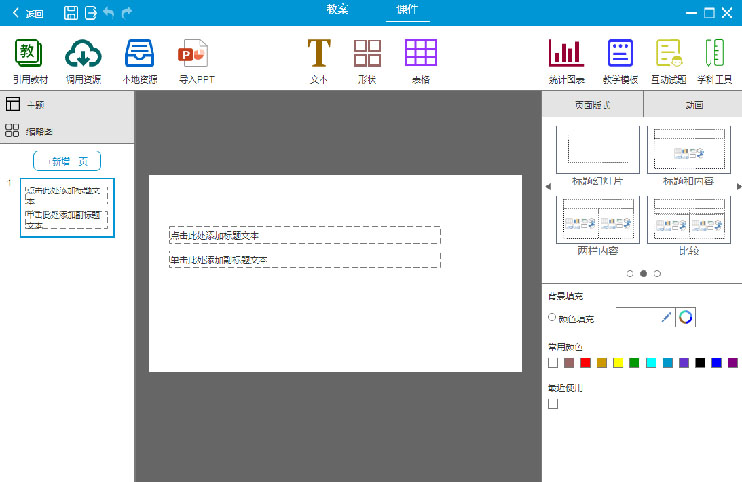The height and width of the screenshot is (482, 742).
Task: Select the solid color fill radio button
Action: (x=552, y=318)
